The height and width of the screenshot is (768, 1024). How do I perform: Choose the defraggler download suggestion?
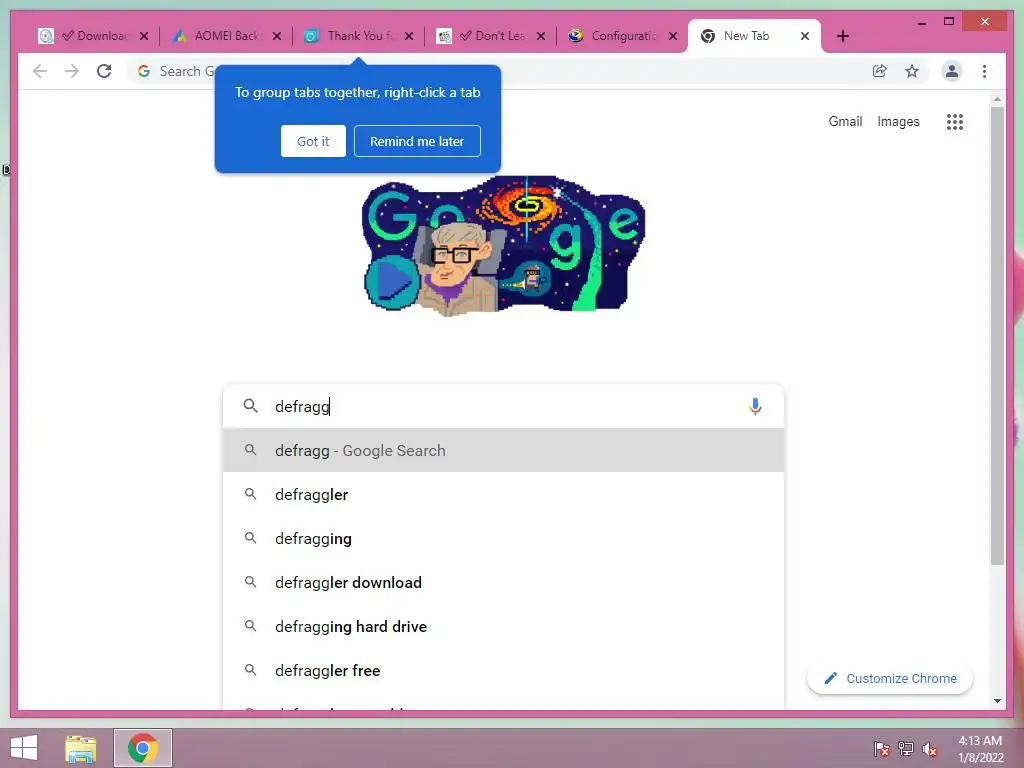503,583
